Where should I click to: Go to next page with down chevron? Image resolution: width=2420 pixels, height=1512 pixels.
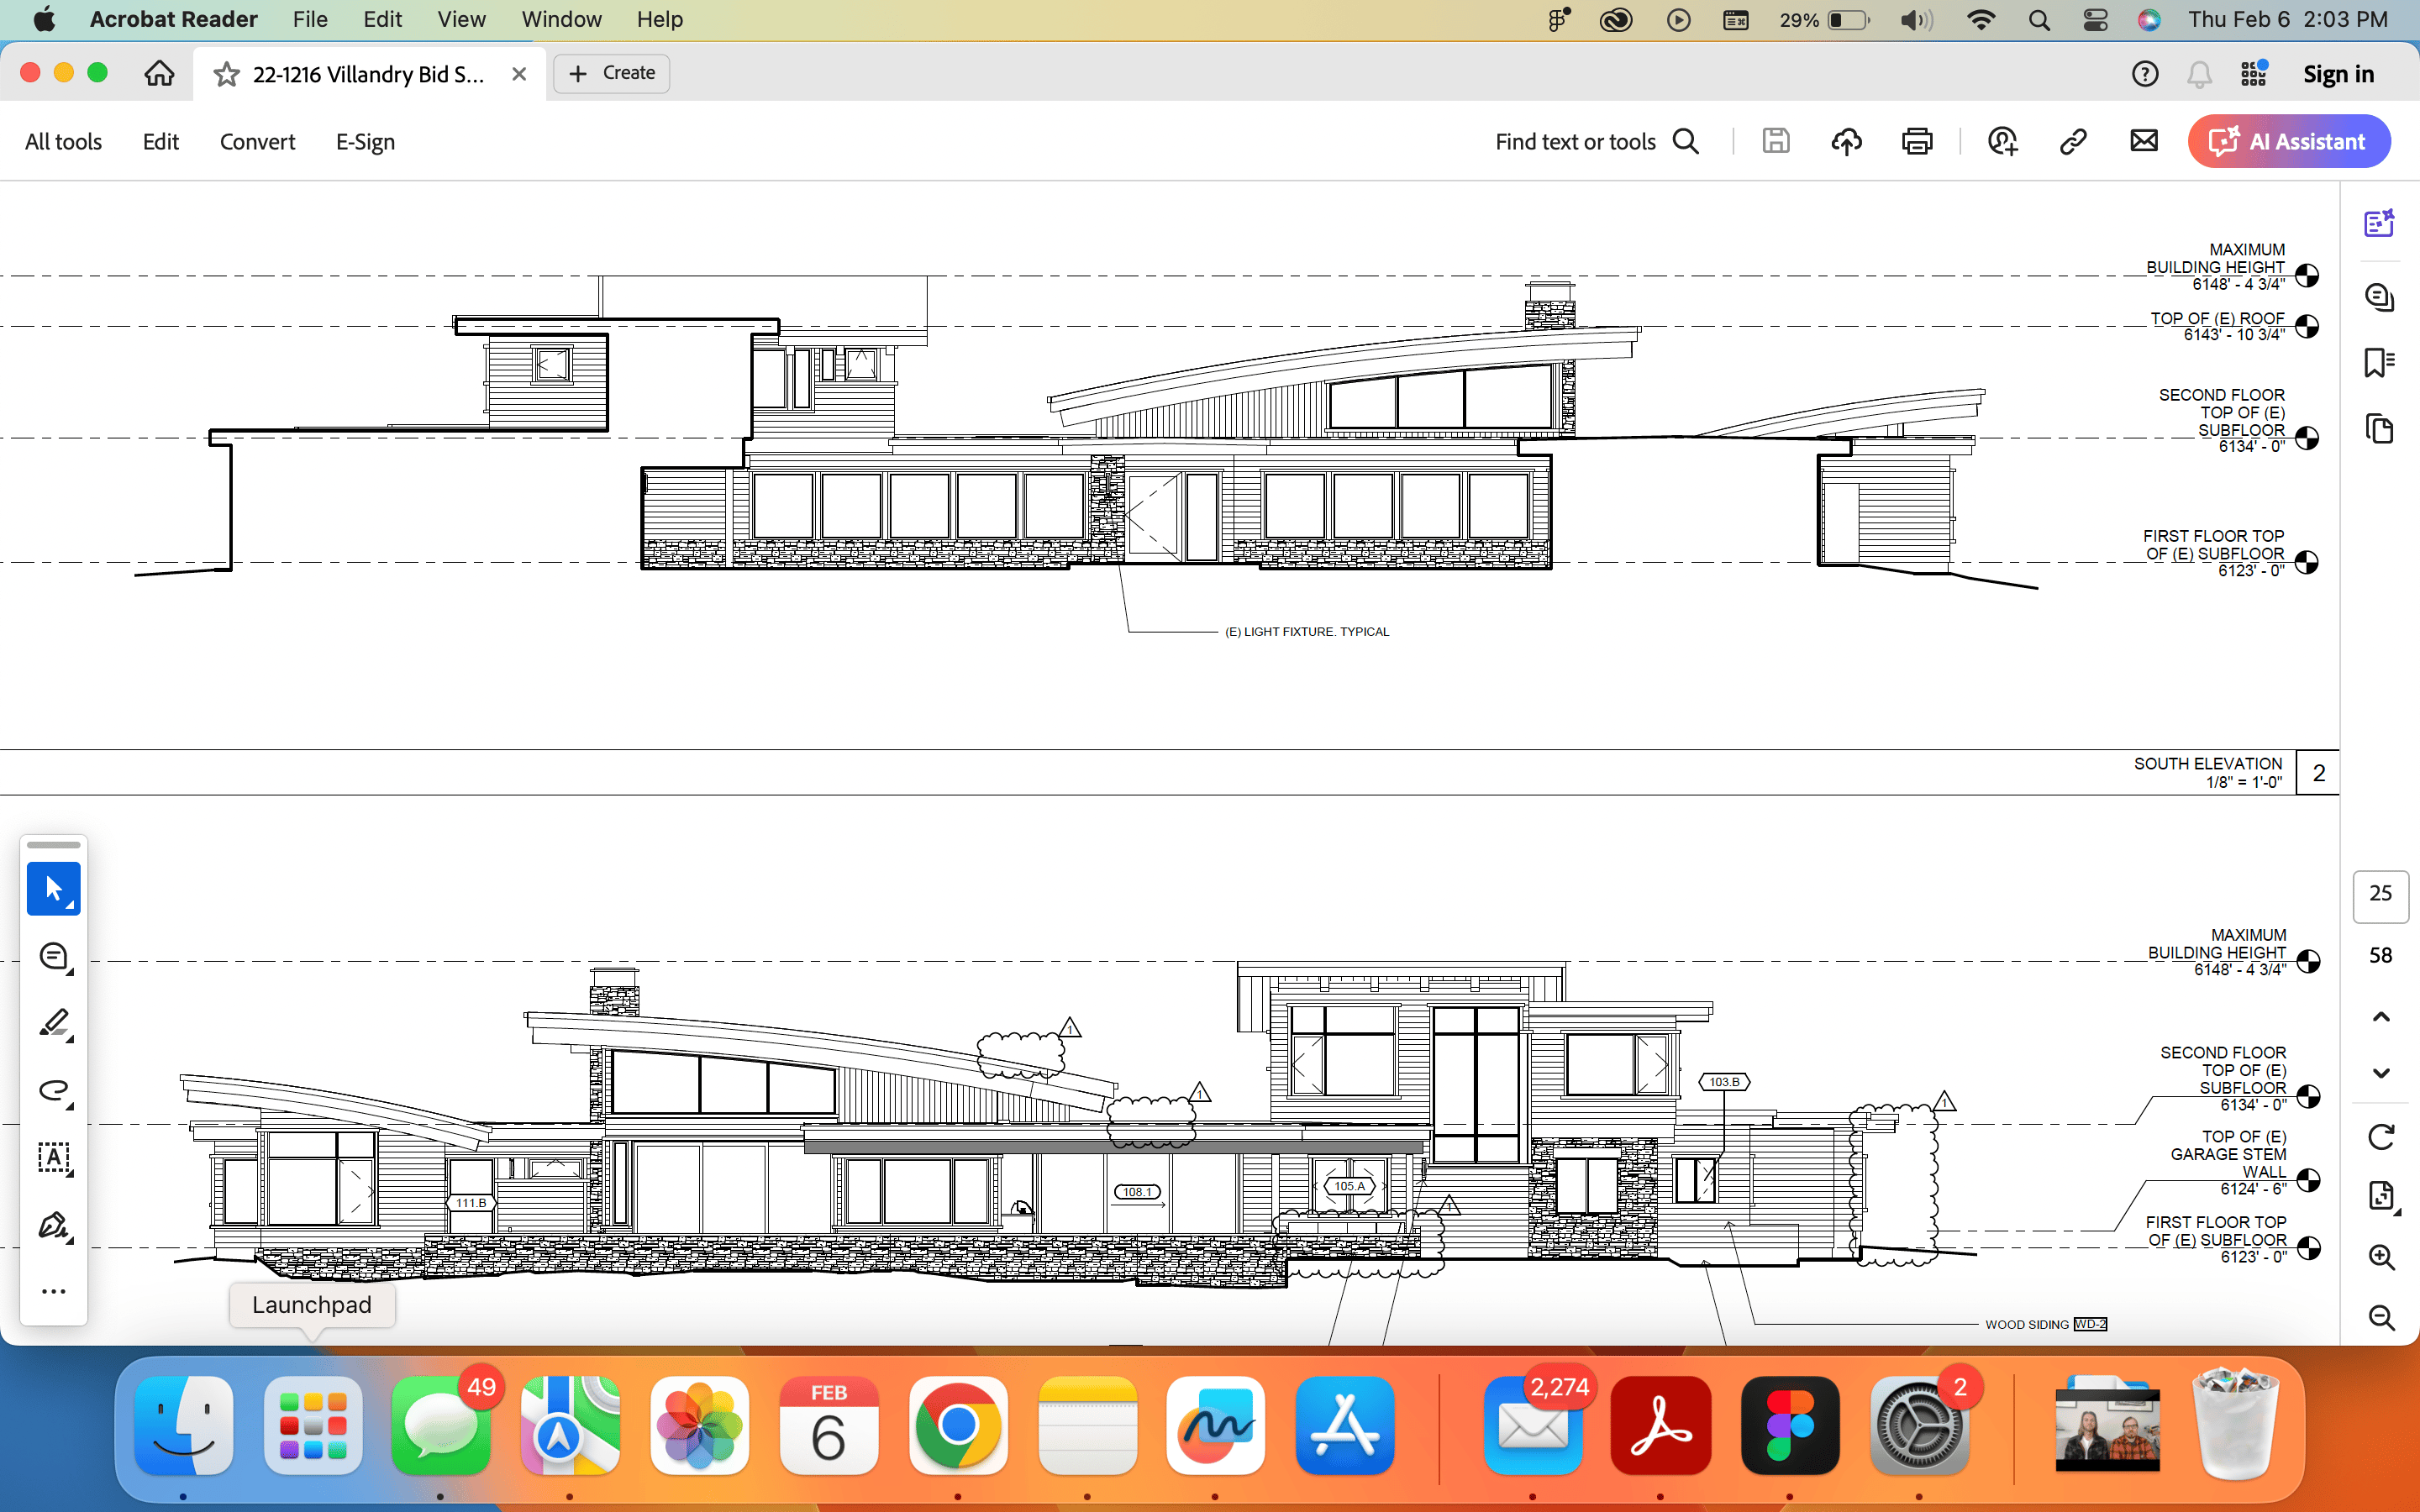(x=2381, y=1073)
